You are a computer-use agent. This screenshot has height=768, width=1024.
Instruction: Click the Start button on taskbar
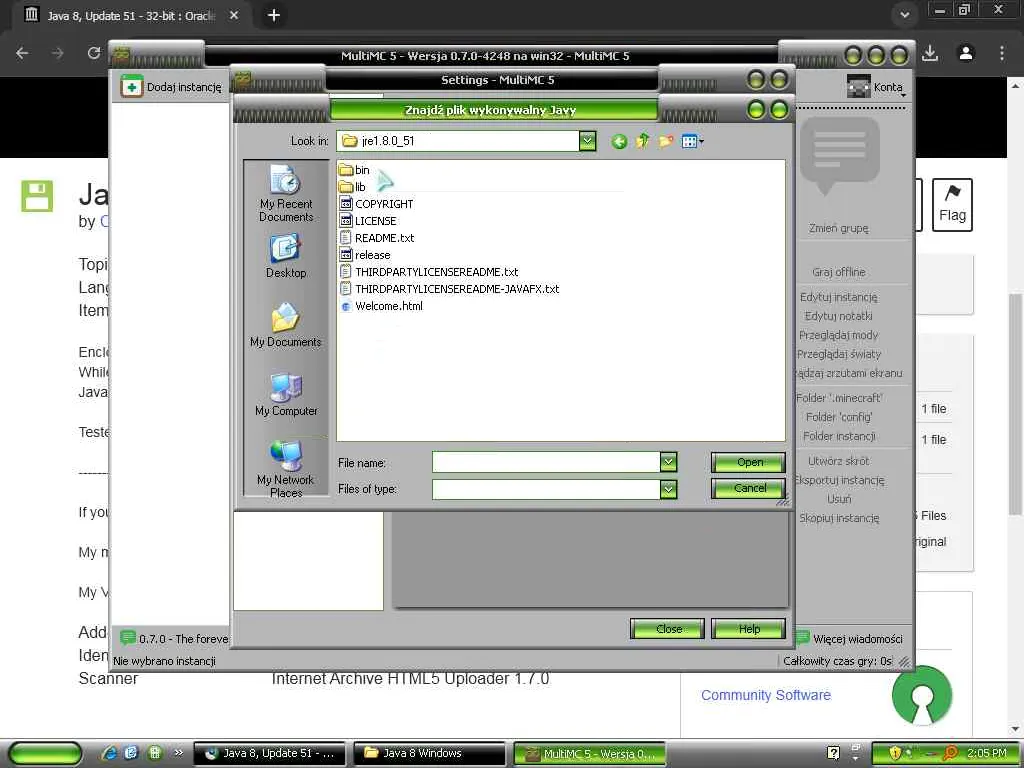(46, 754)
